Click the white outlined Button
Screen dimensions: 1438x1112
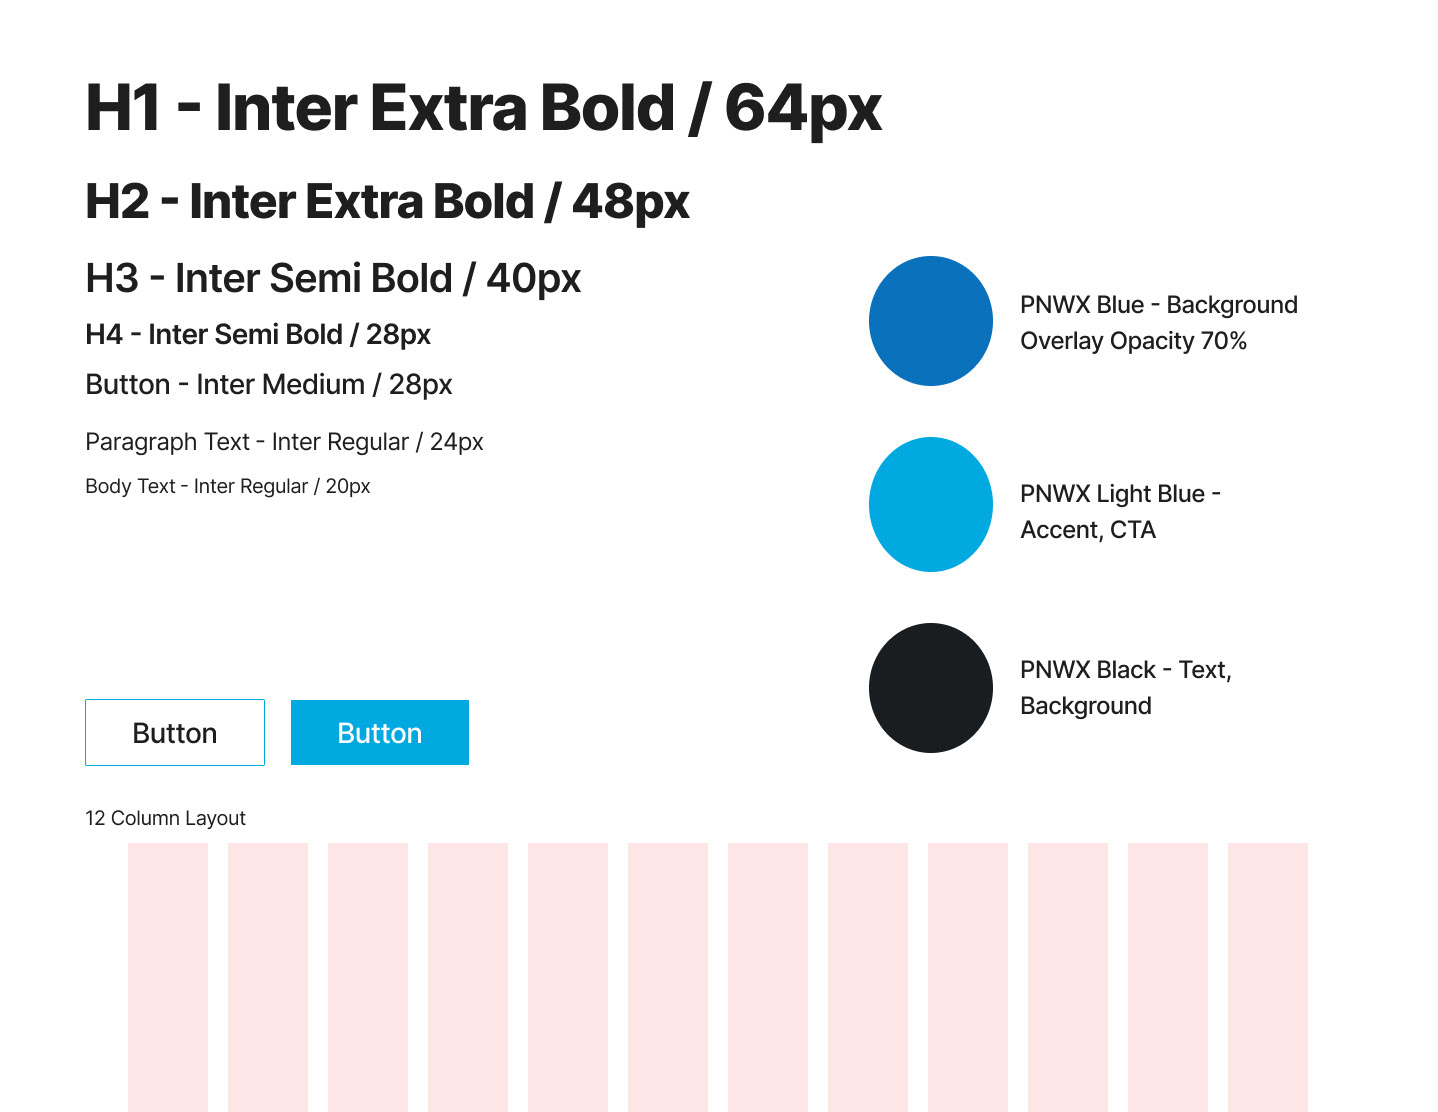175,733
